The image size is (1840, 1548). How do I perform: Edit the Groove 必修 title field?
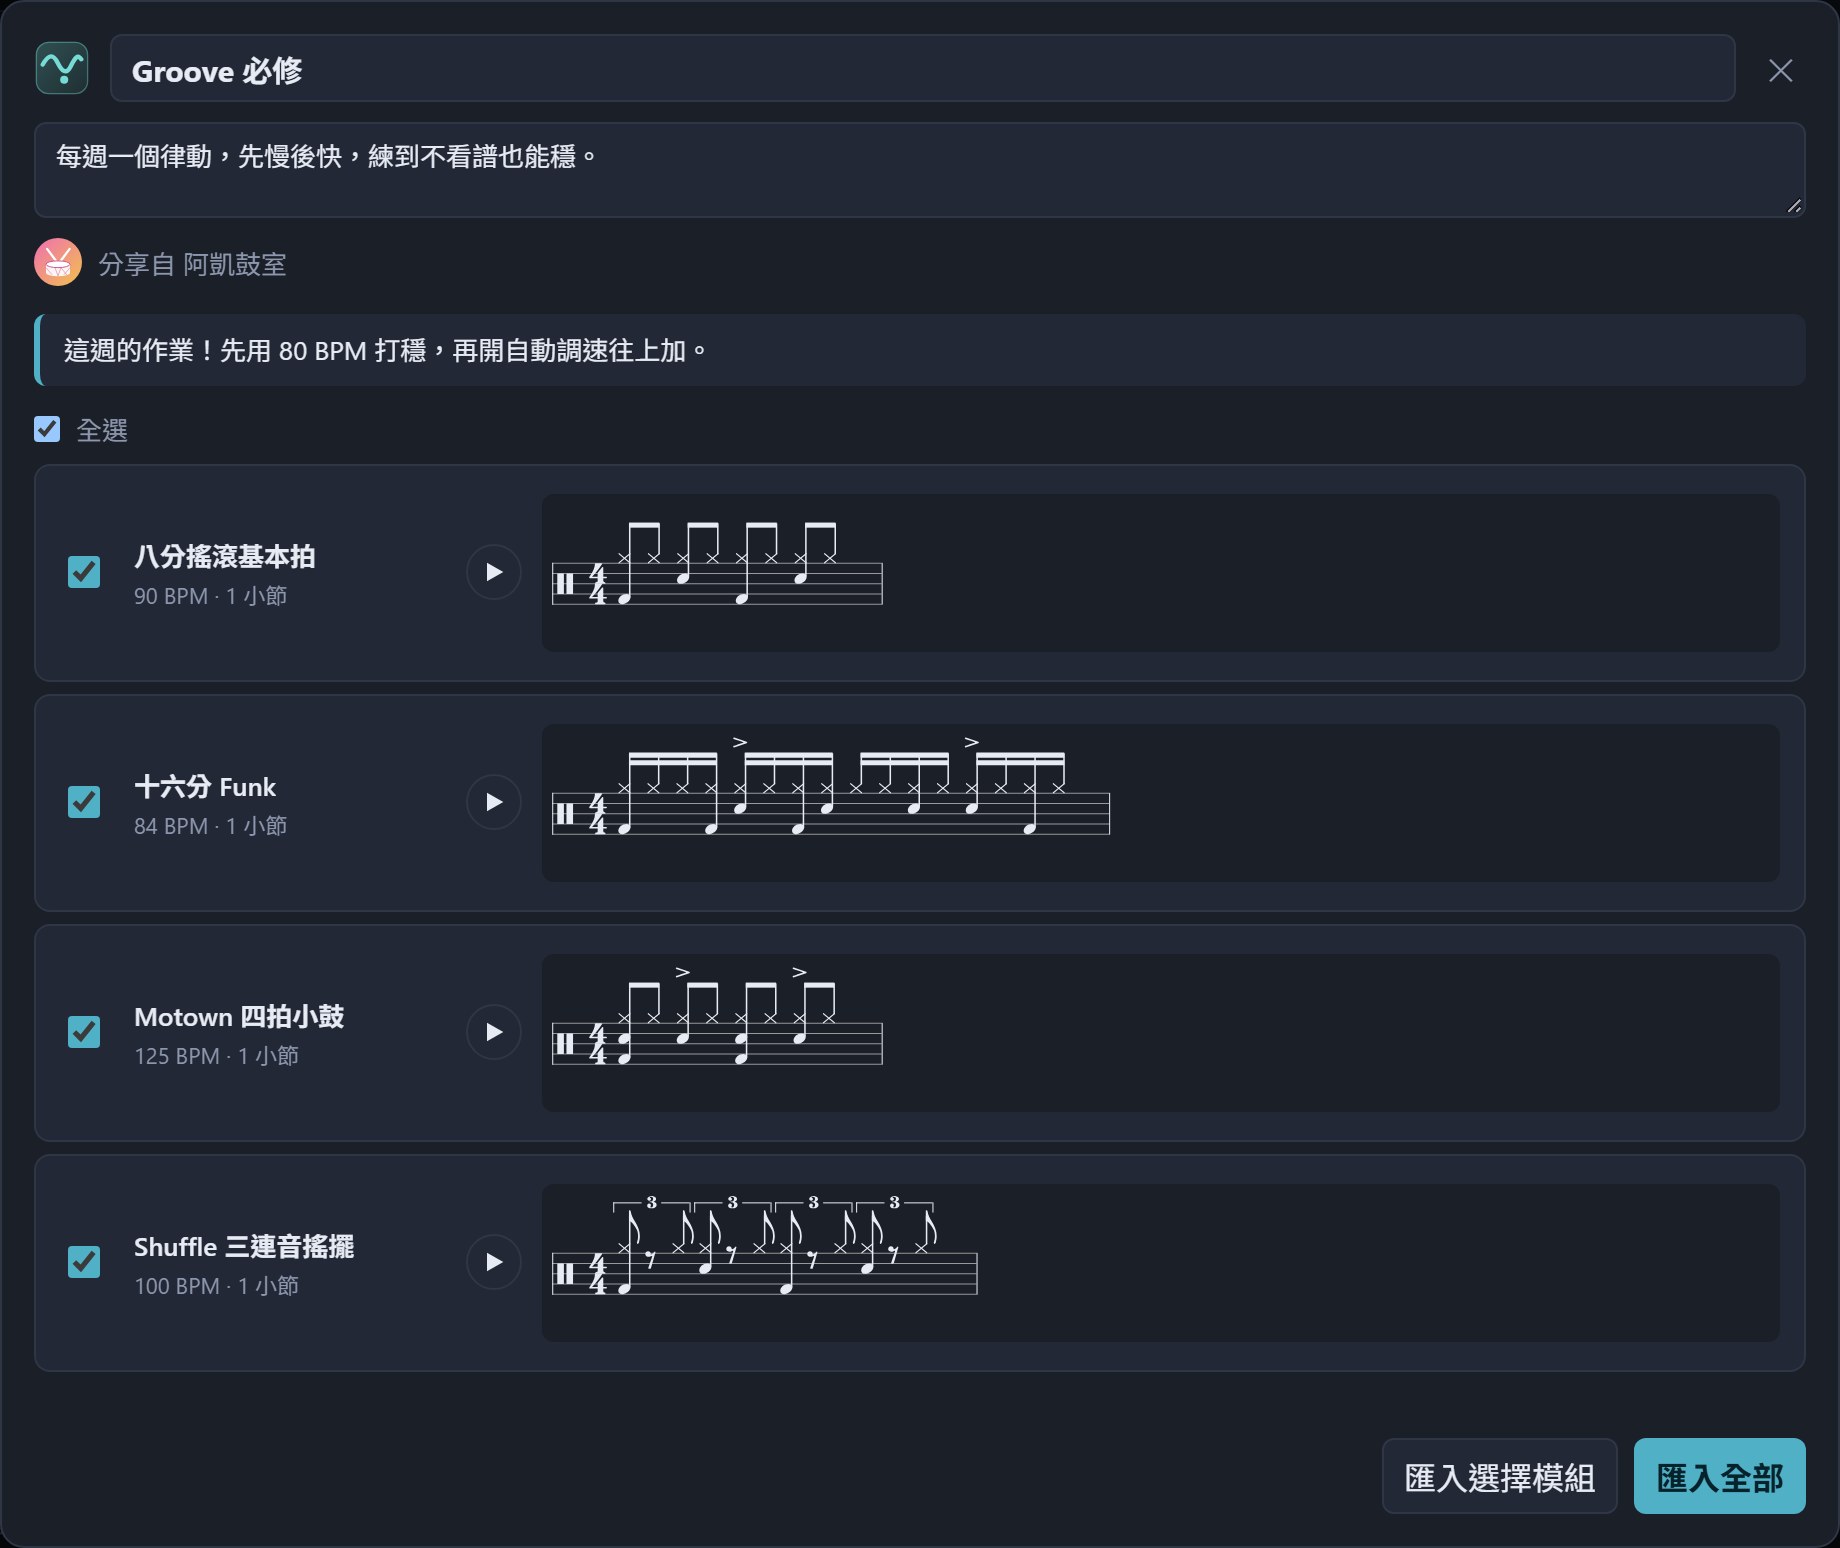[922, 69]
